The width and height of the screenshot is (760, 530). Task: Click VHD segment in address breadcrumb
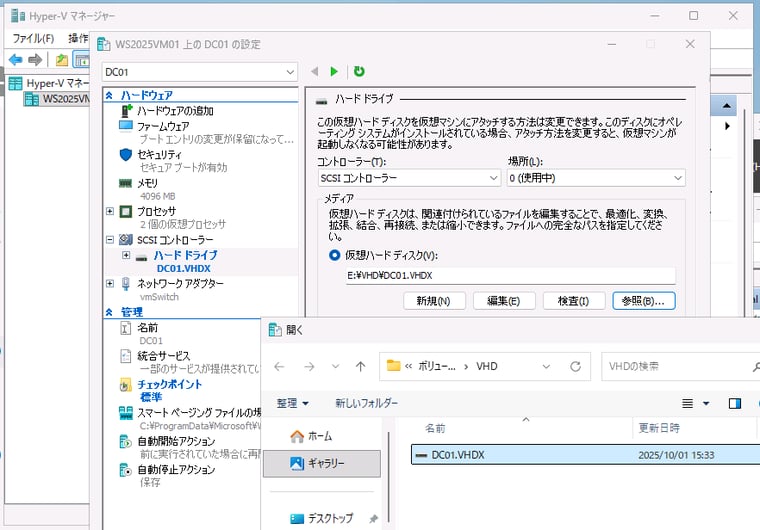coord(487,367)
